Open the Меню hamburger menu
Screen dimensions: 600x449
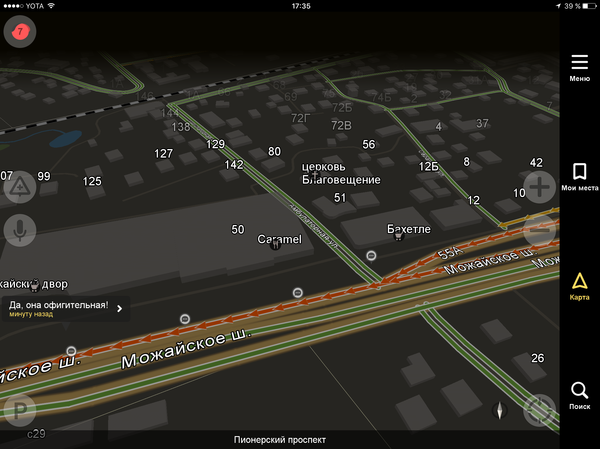tap(579, 67)
